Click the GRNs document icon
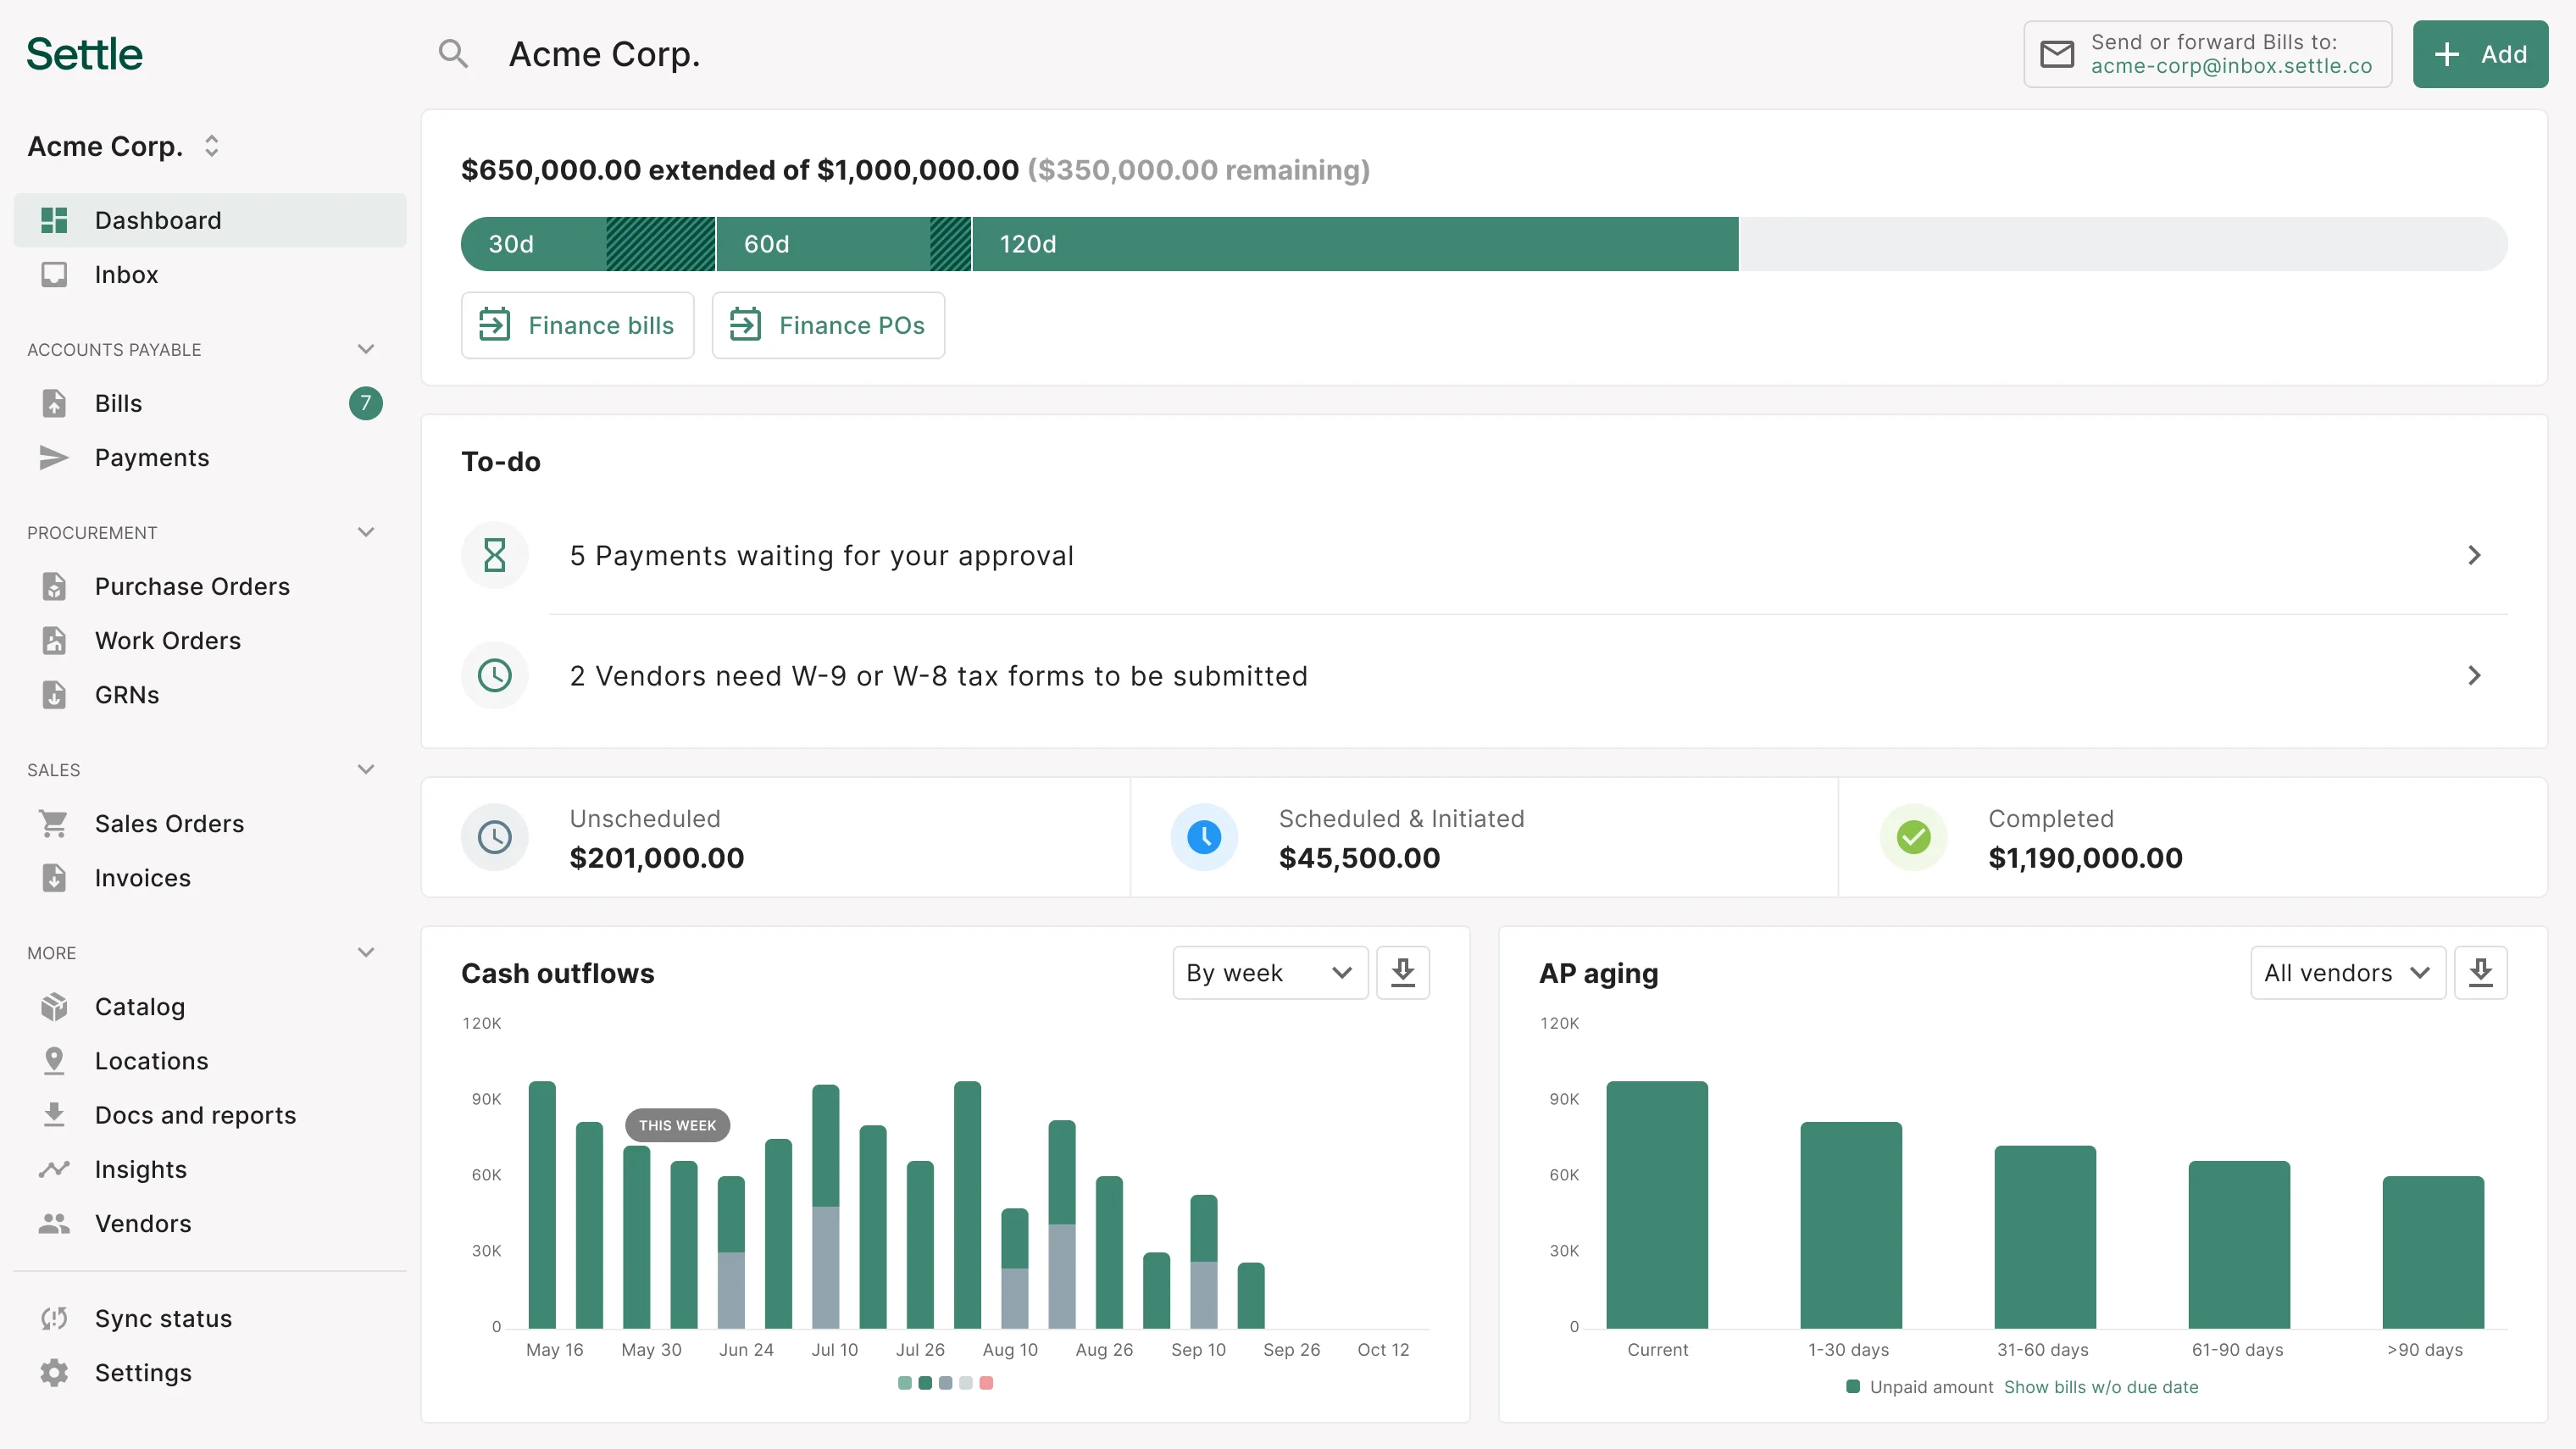 click(55, 694)
